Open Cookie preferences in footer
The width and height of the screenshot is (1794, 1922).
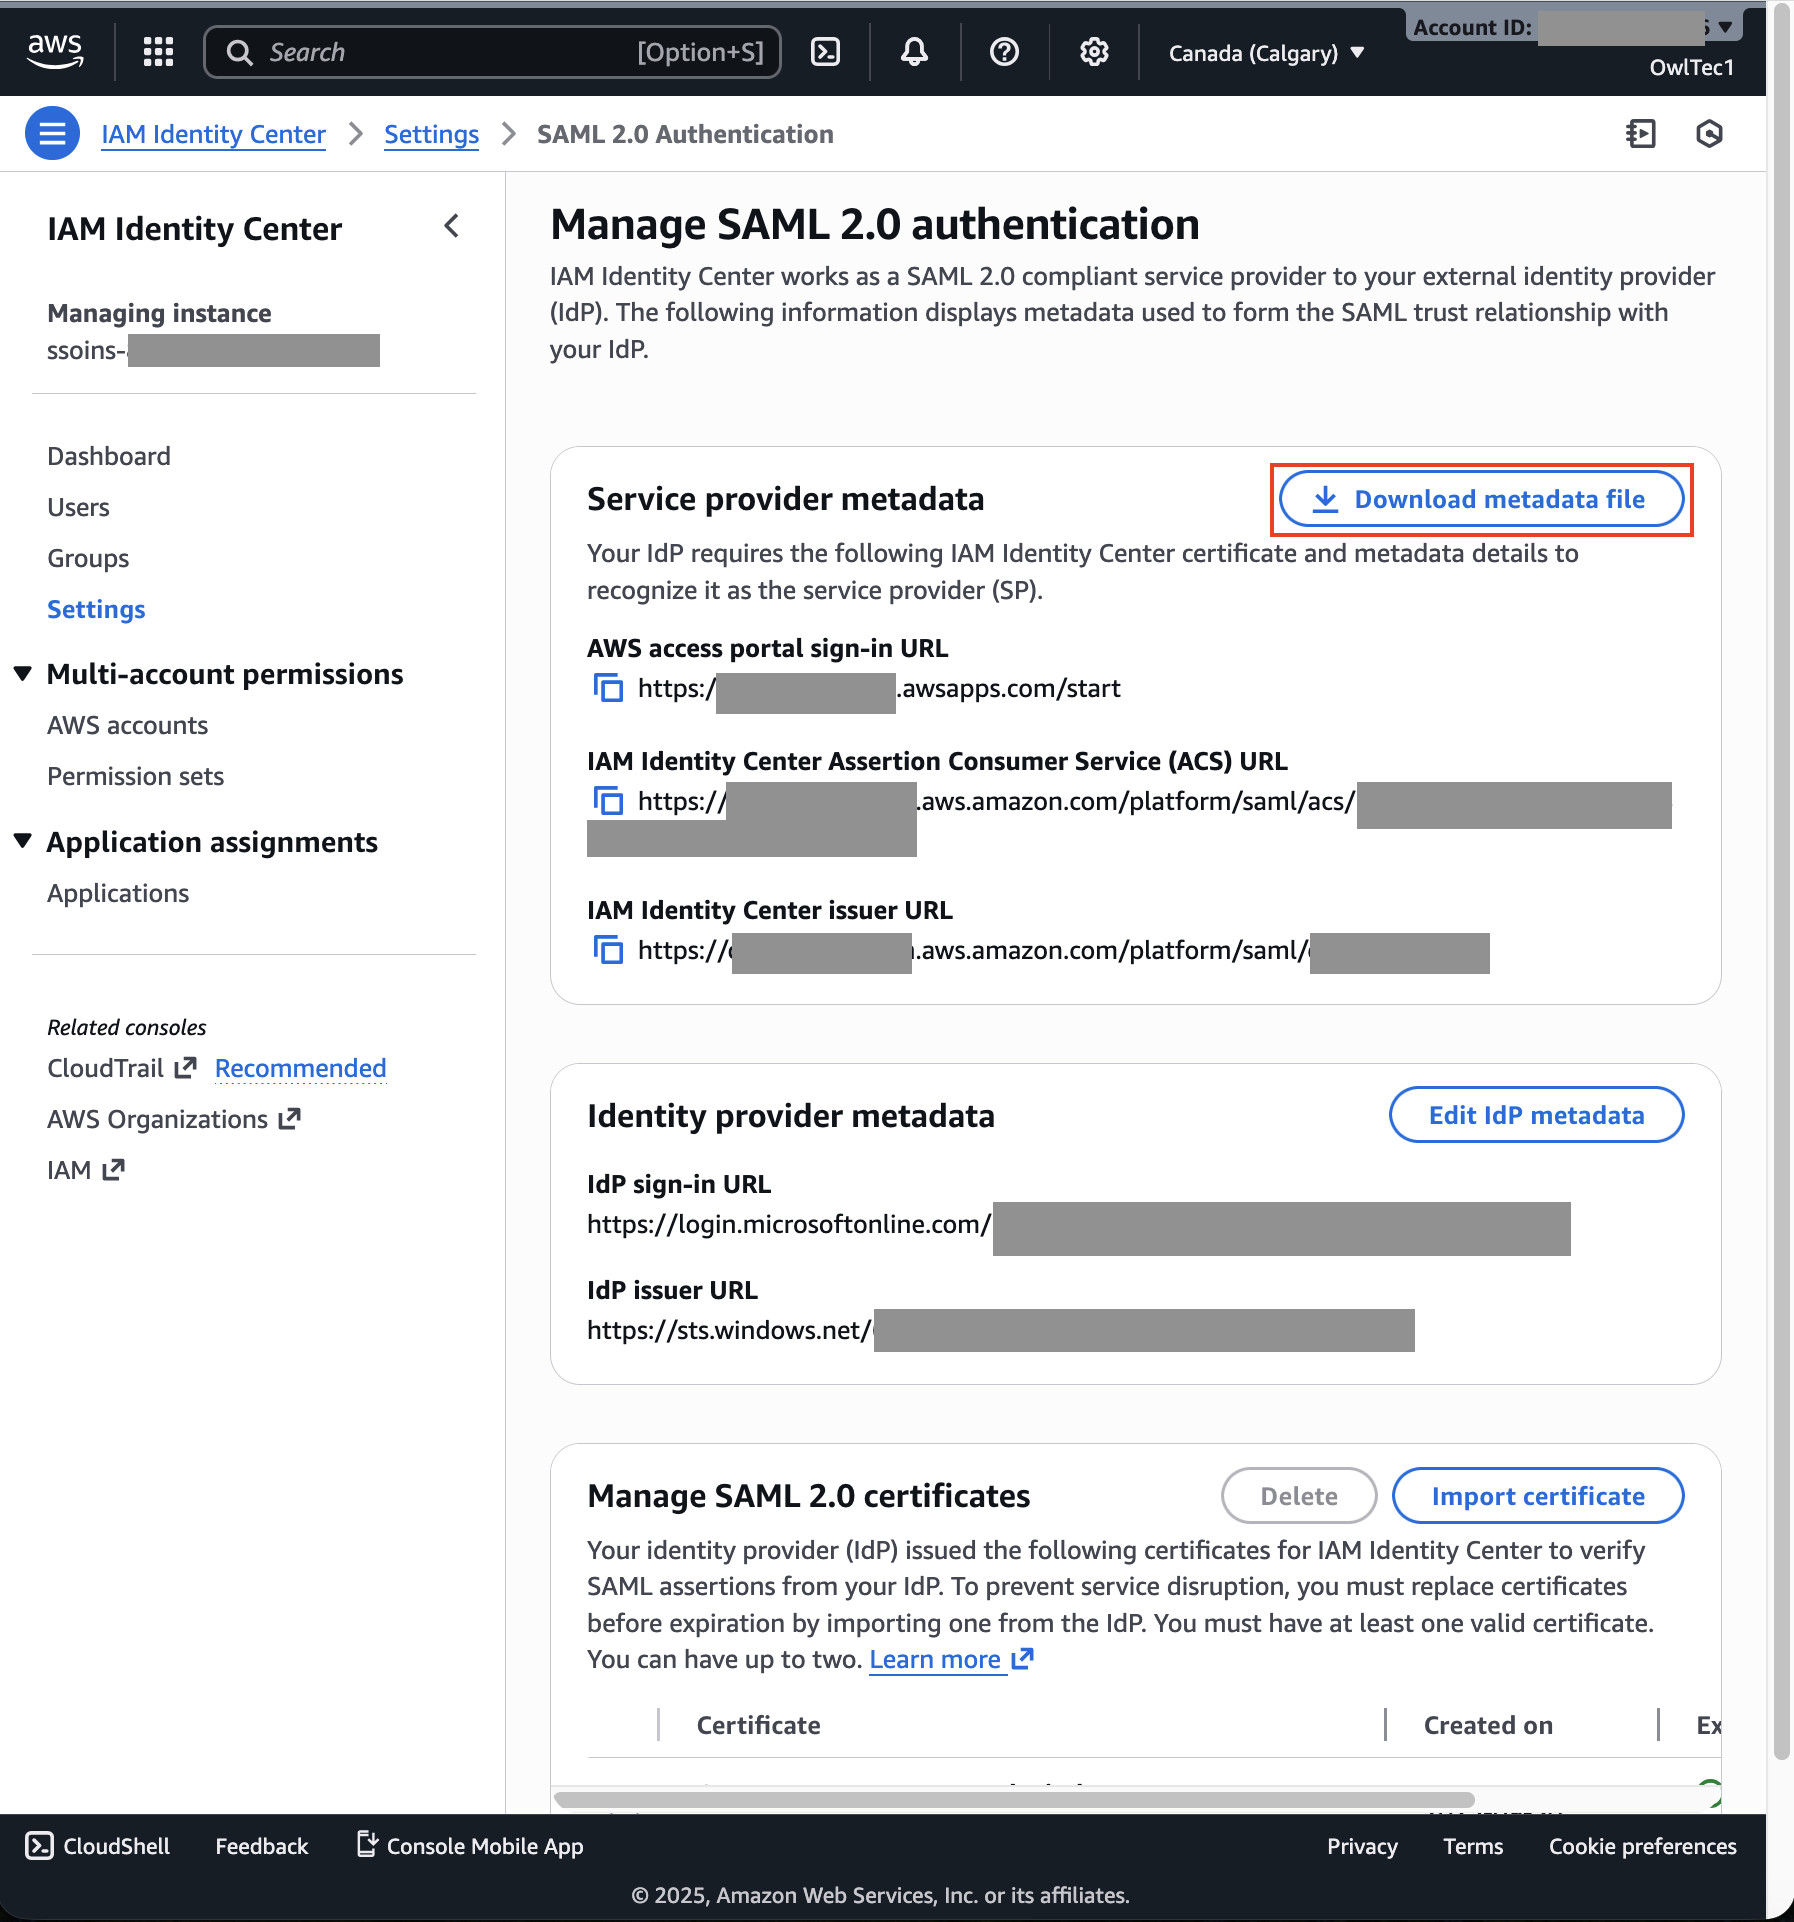click(x=1643, y=1846)
